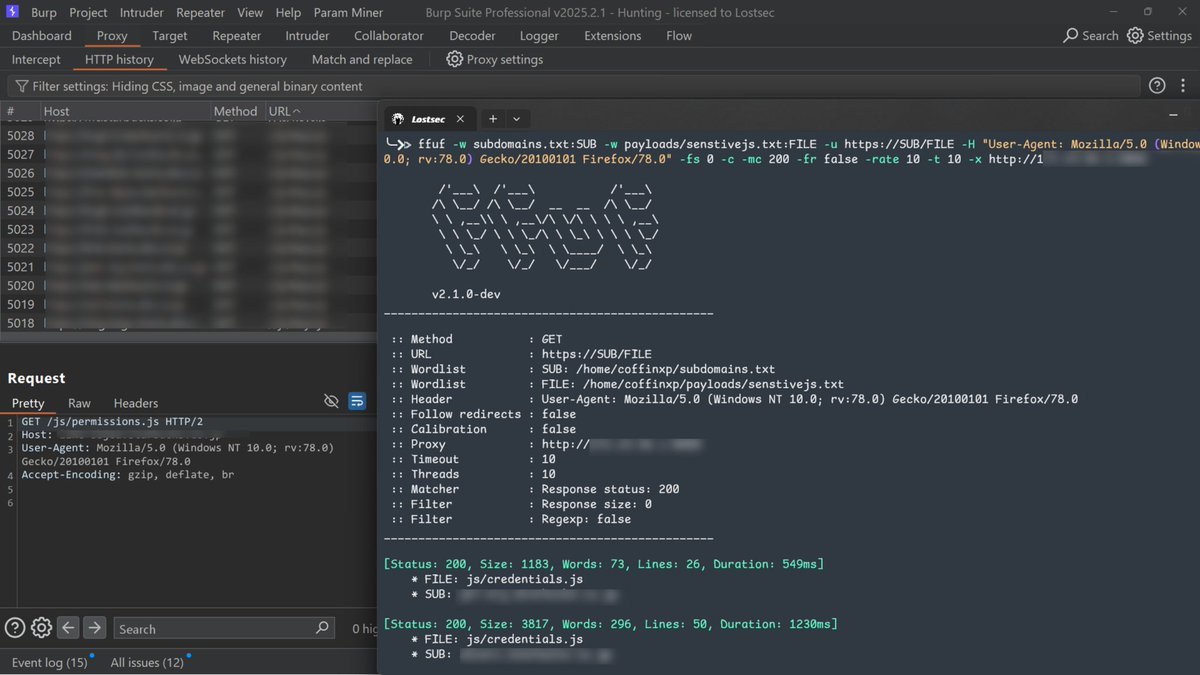
Task: Select history row 5026
Action: 189,173
